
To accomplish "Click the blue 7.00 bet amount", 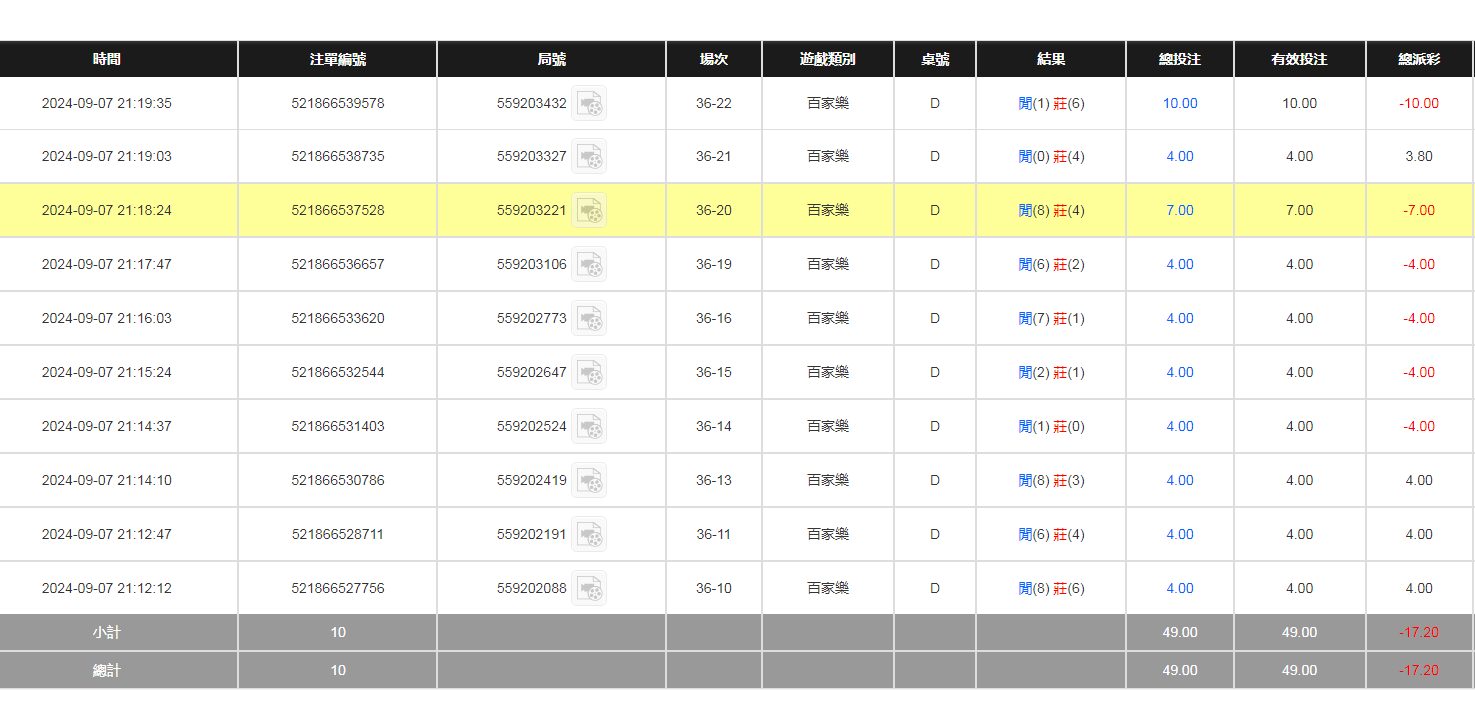I will point(1180,211).
